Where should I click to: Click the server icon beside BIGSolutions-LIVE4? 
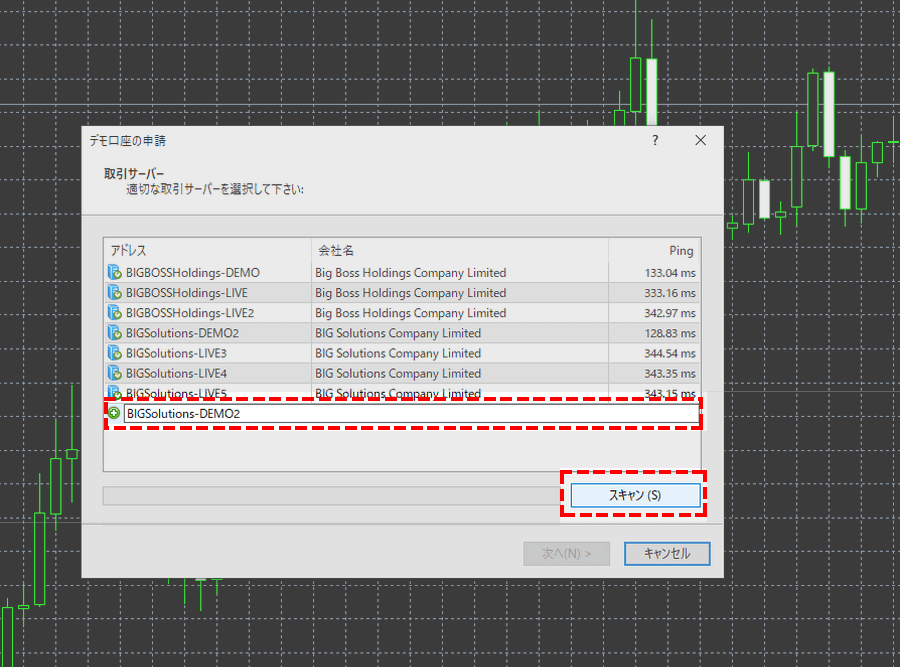(114, 373)
